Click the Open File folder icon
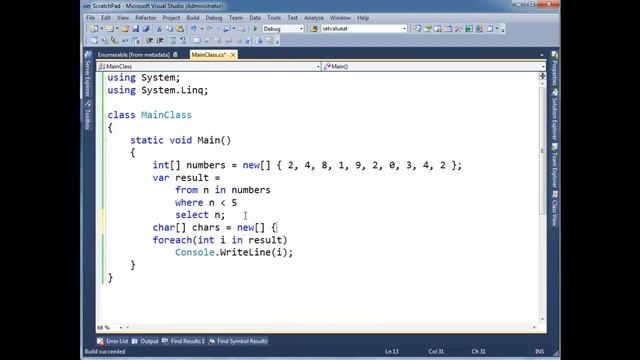 tap(125, 29)
